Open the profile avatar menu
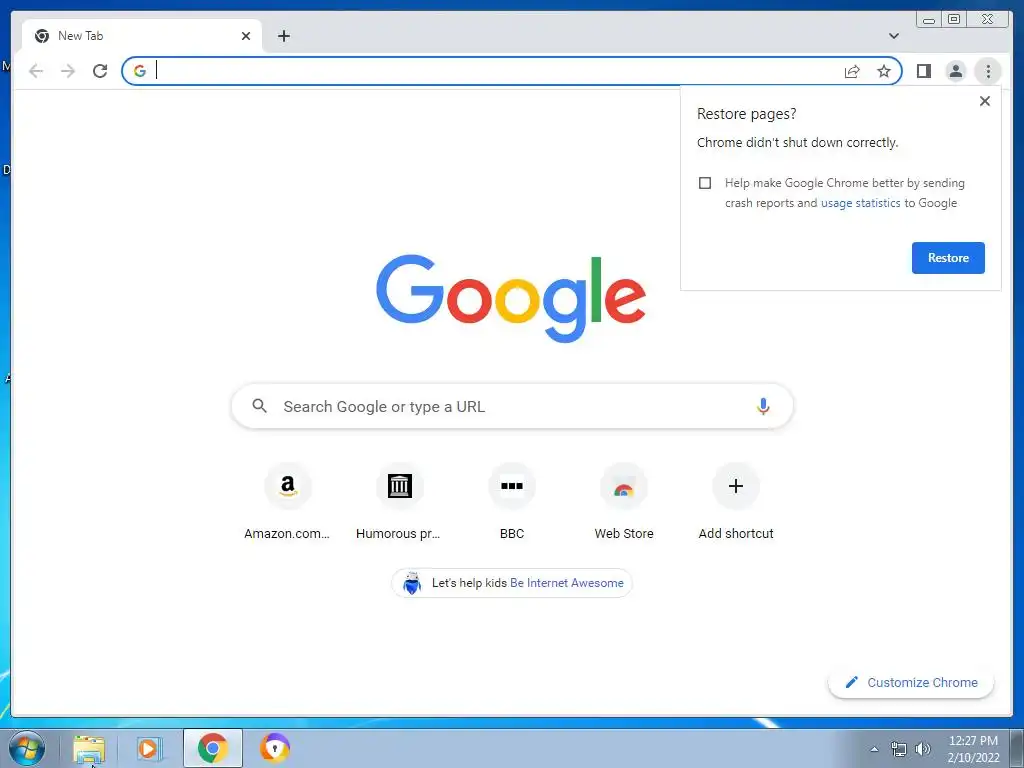The height and width of the screenshot is (768, 1024). pos(955,71)
